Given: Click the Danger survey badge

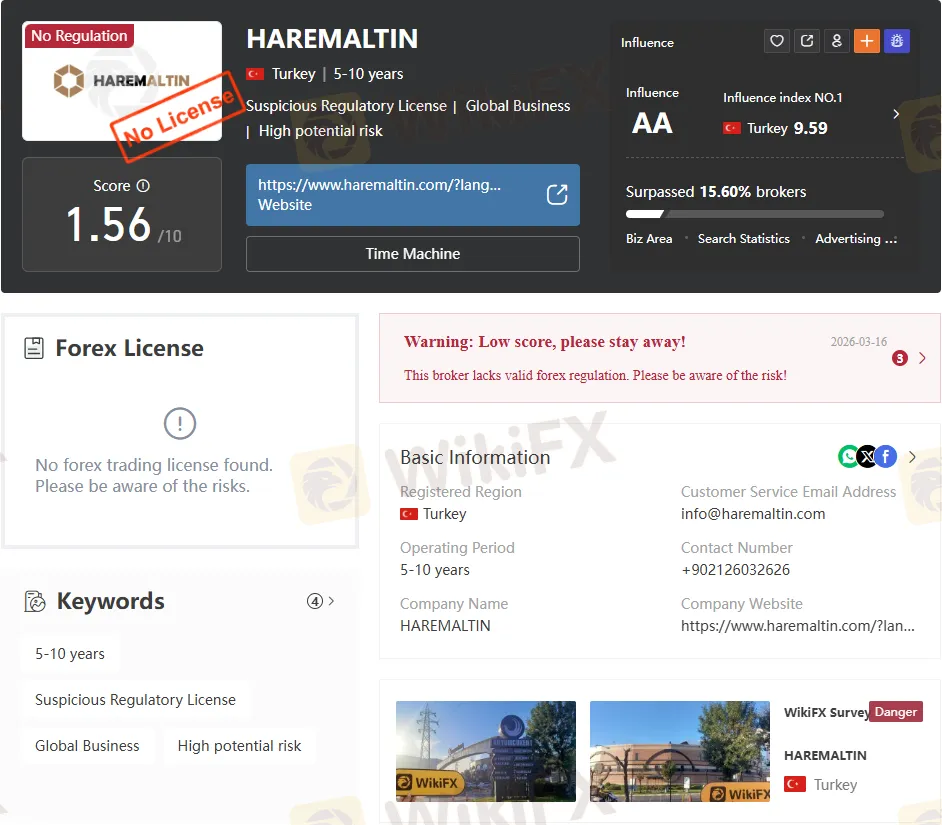Looking at the screenshot, I should coord(895,712).
